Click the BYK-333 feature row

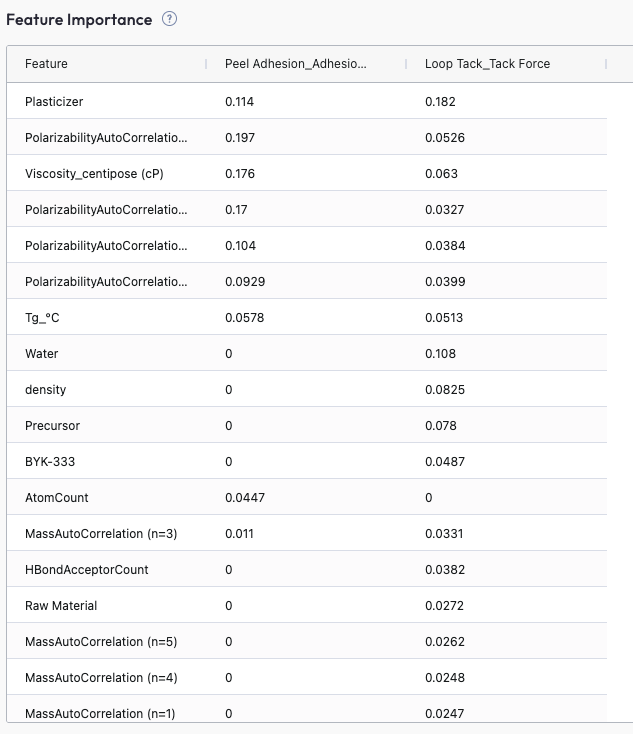tap(307, 462)
